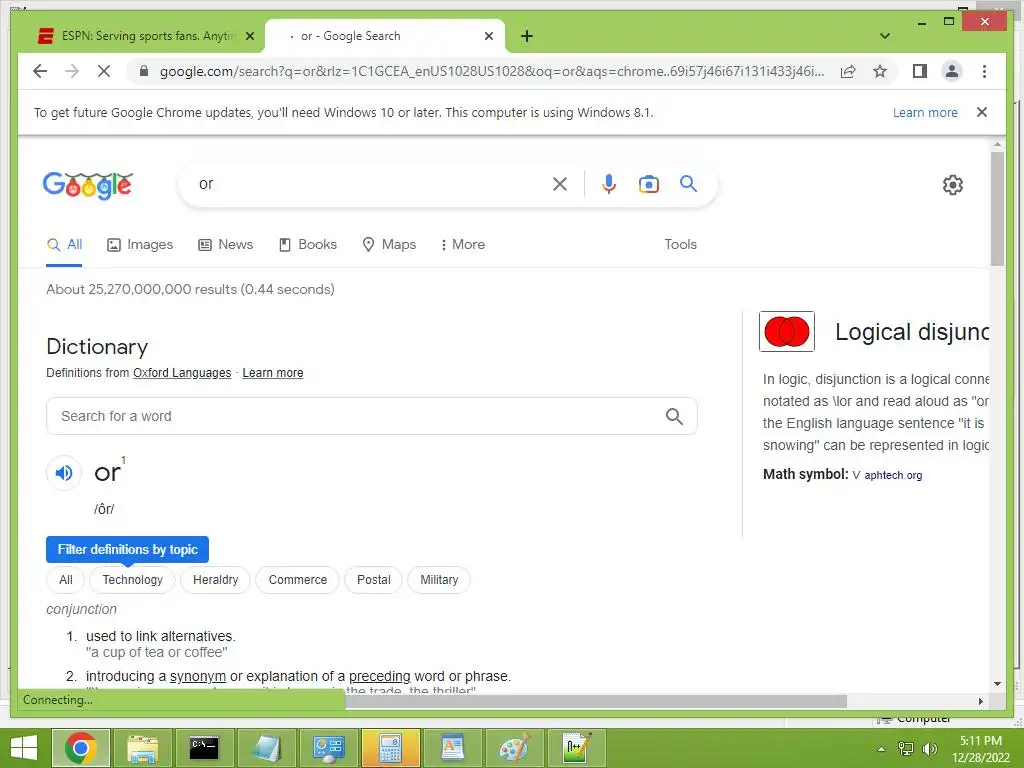
Task: Open search Tools options
Action: pos(680,244)
